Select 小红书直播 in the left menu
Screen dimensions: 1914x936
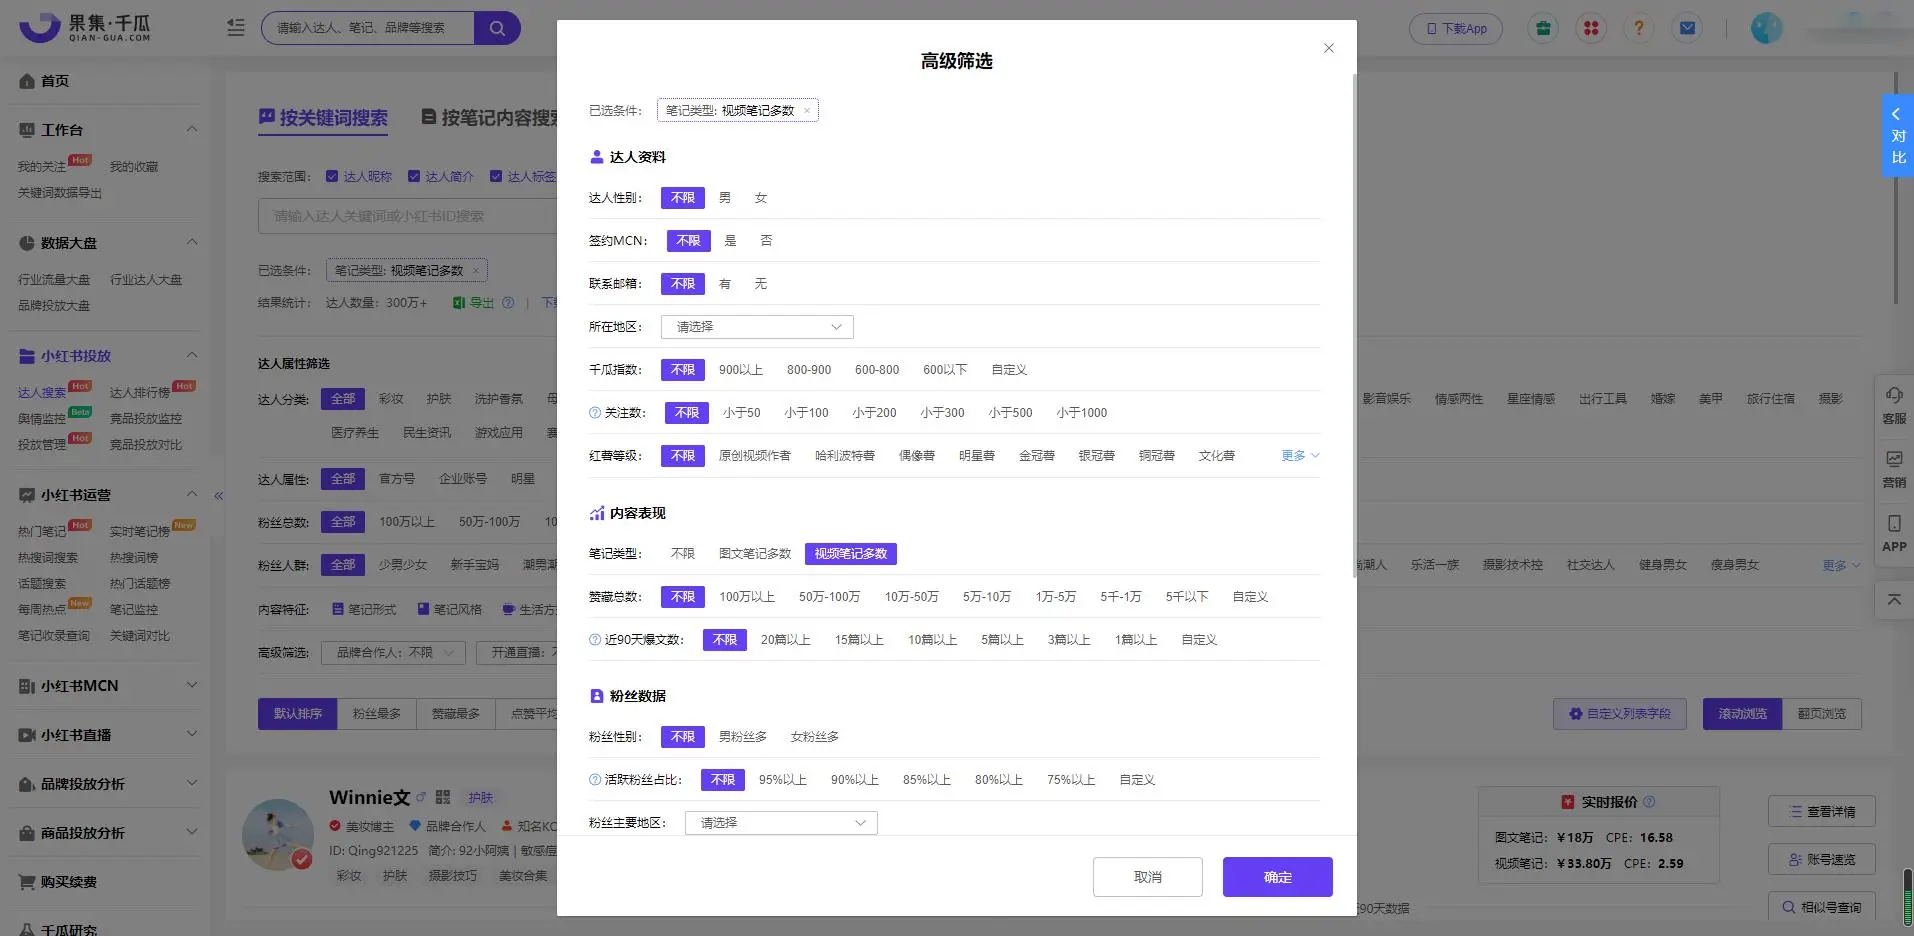pyautogui.click(x=80, y=734)
